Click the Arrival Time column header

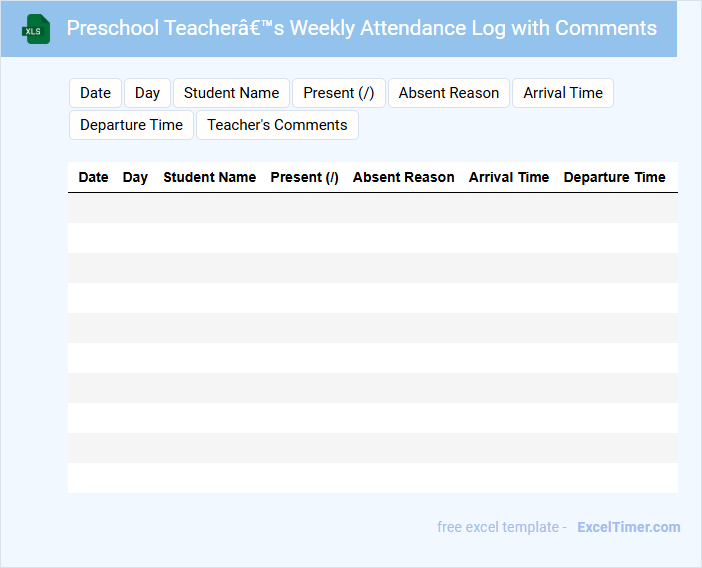pos(508,177)
